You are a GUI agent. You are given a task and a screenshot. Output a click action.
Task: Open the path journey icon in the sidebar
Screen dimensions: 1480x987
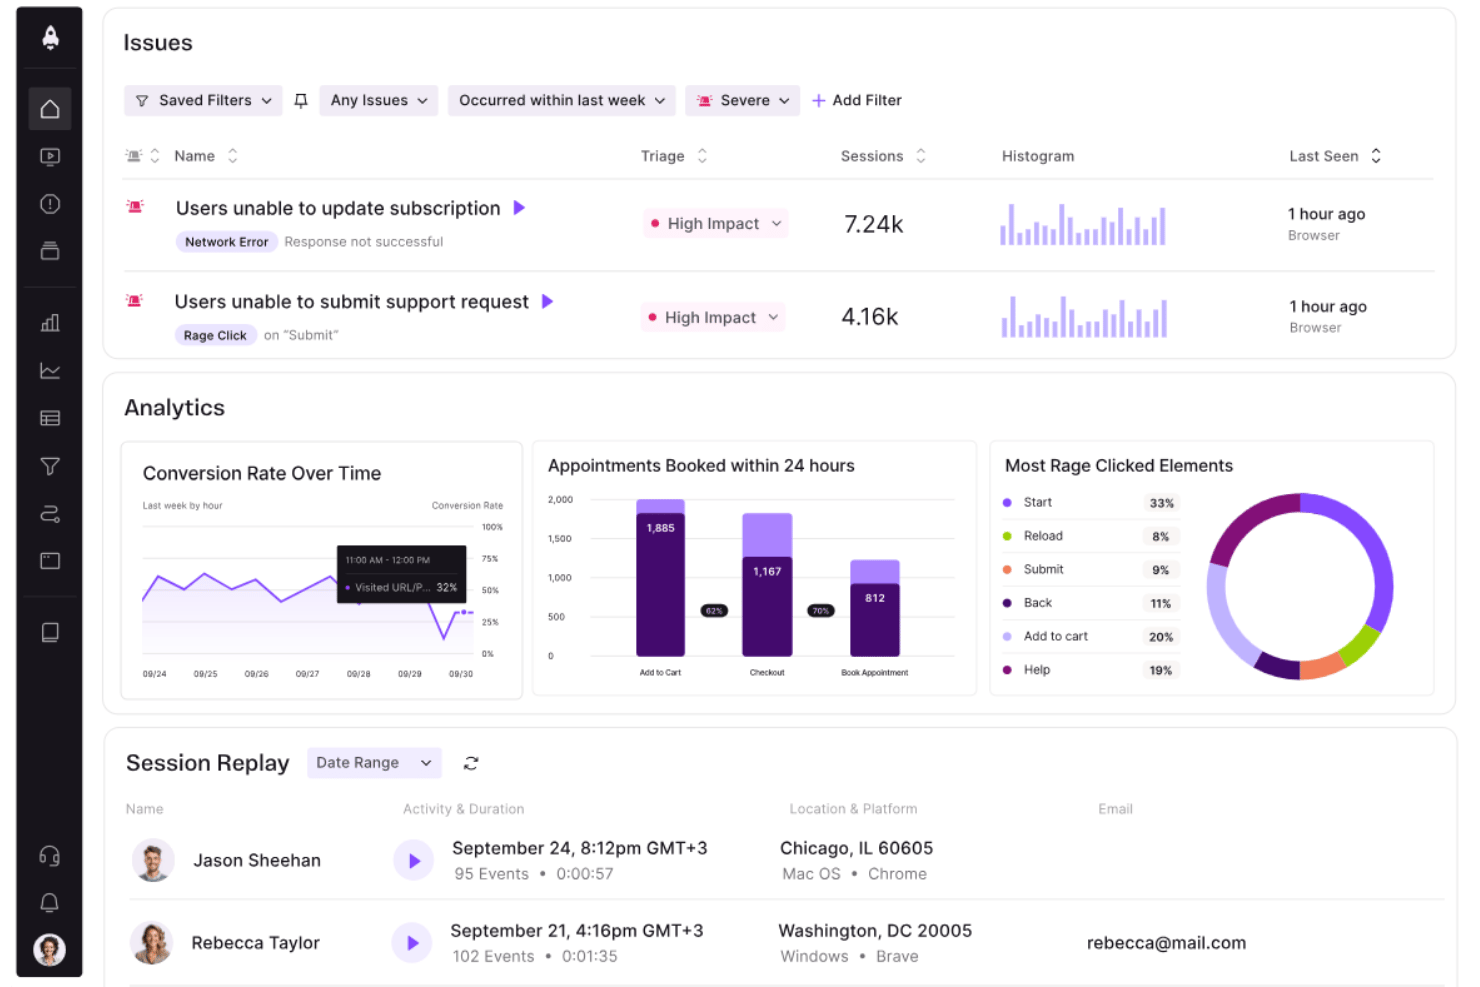(50, 514)
